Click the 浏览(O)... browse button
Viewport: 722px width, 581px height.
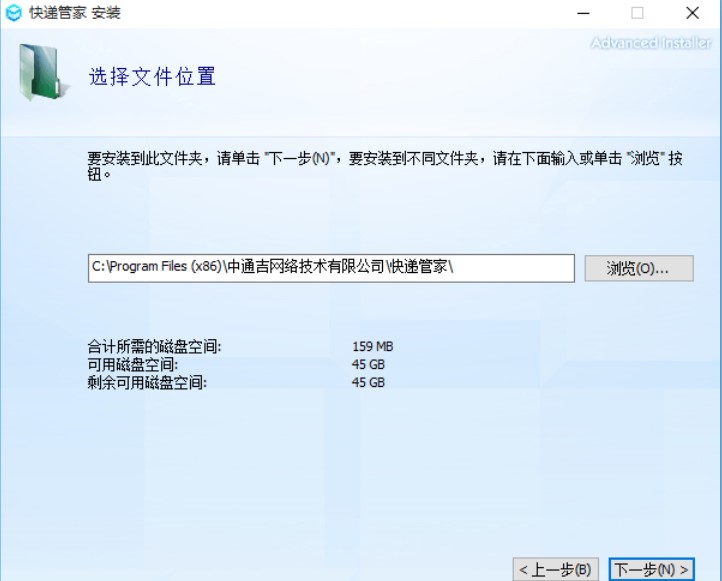(x=639, y=268)
